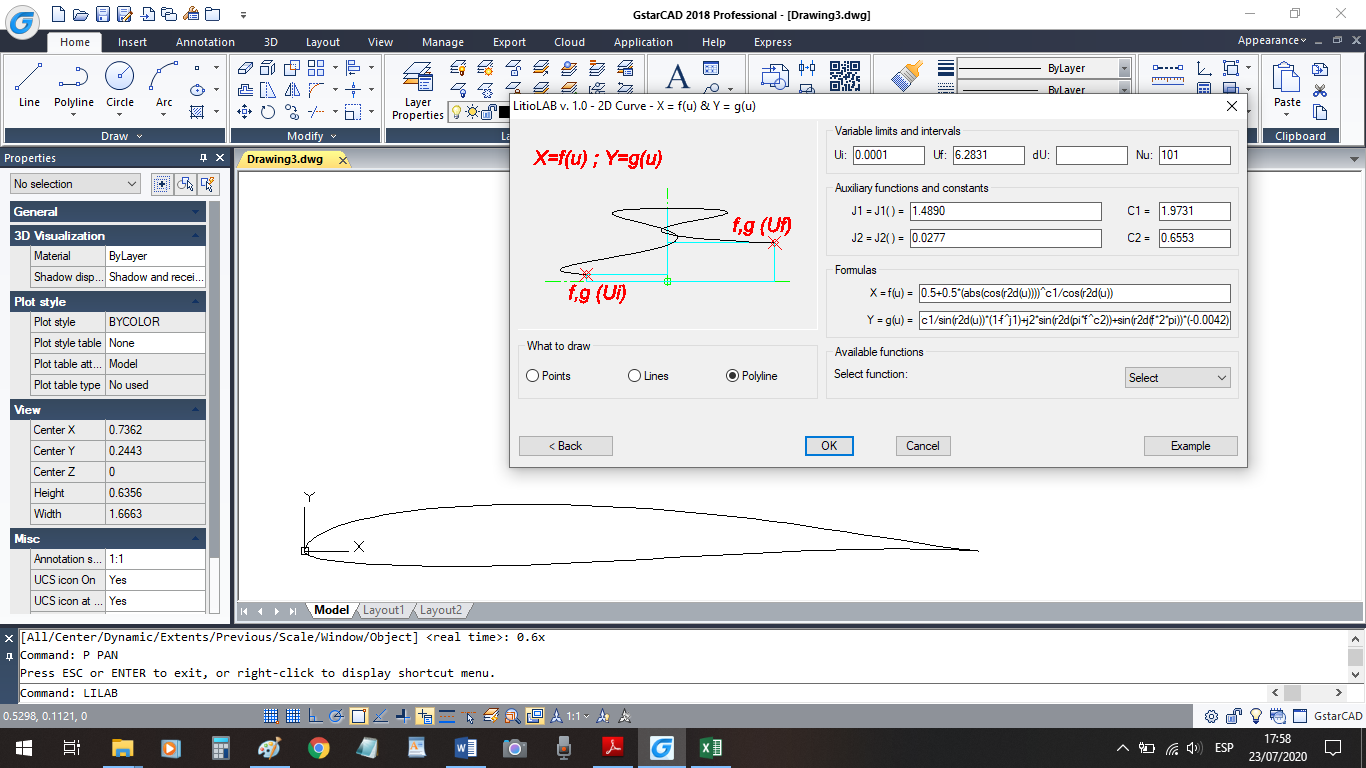The image size is (1366, 768).
Task: Click the Back button in dialog
Action: [x=565, y=446]
